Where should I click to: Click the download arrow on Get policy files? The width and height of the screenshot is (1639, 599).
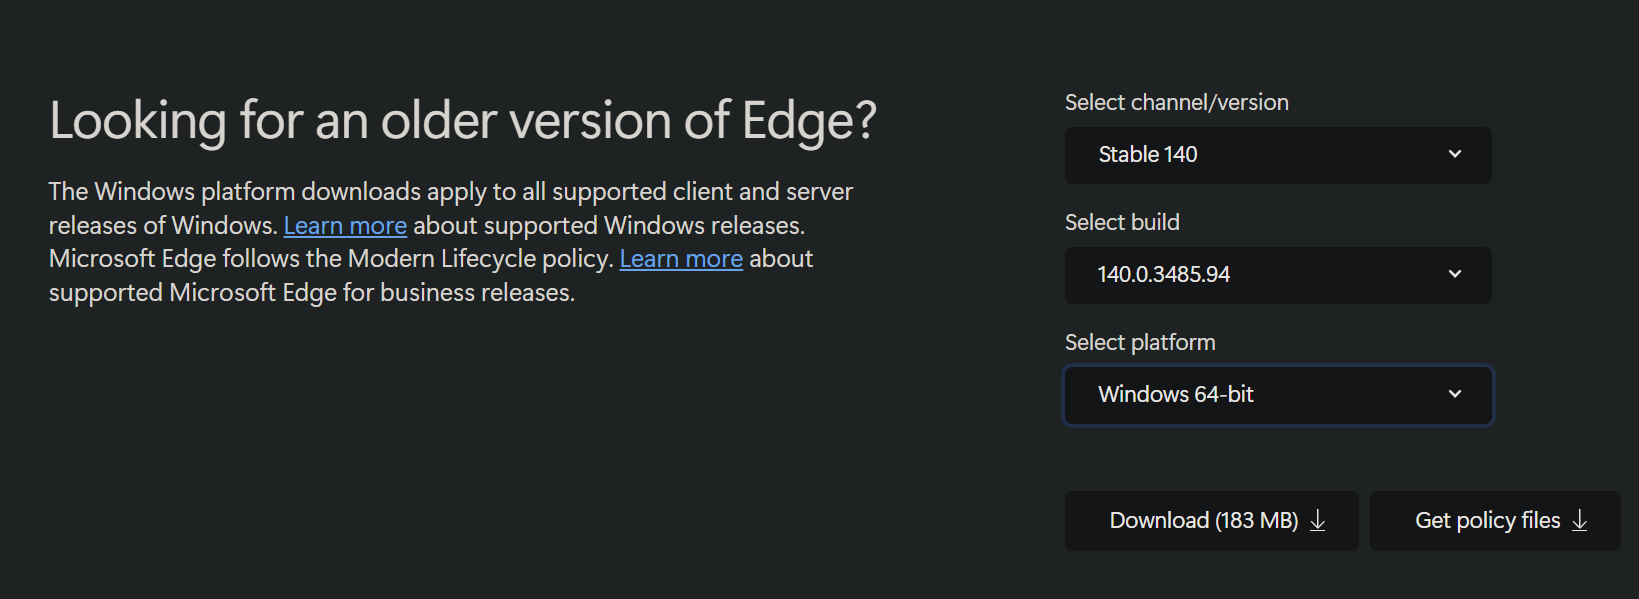(1580, 521)
